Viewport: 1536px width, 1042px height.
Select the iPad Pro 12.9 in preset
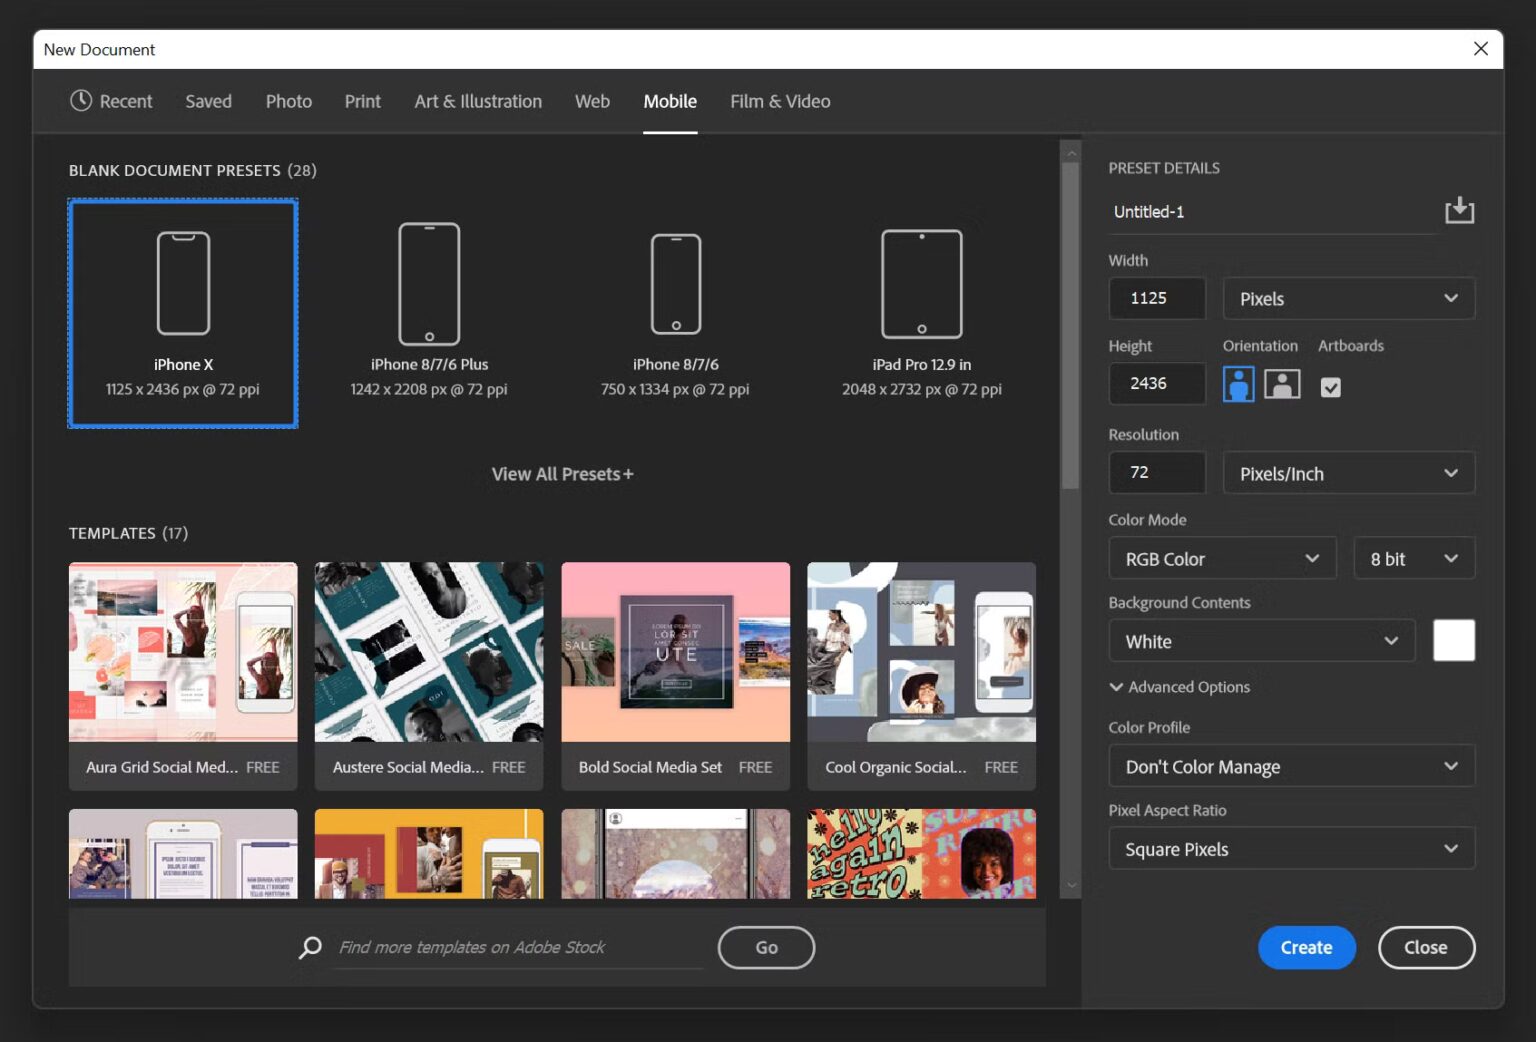[920, 310]
